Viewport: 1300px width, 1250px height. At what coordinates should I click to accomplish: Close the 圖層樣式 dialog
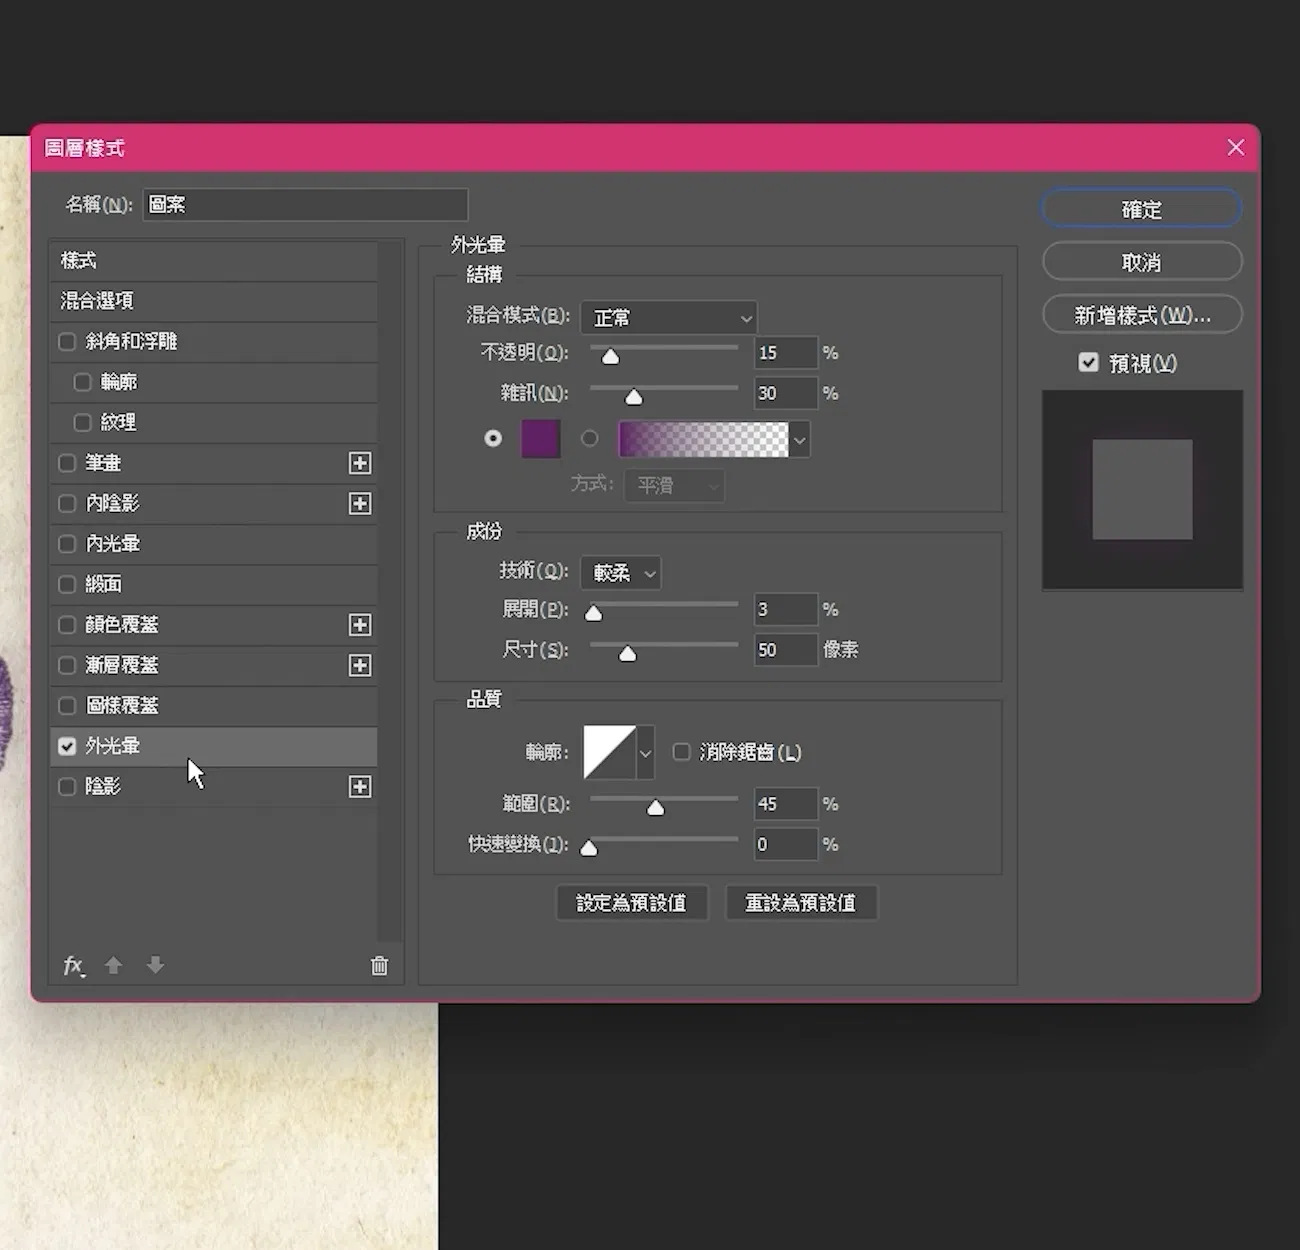point(1236,147)
